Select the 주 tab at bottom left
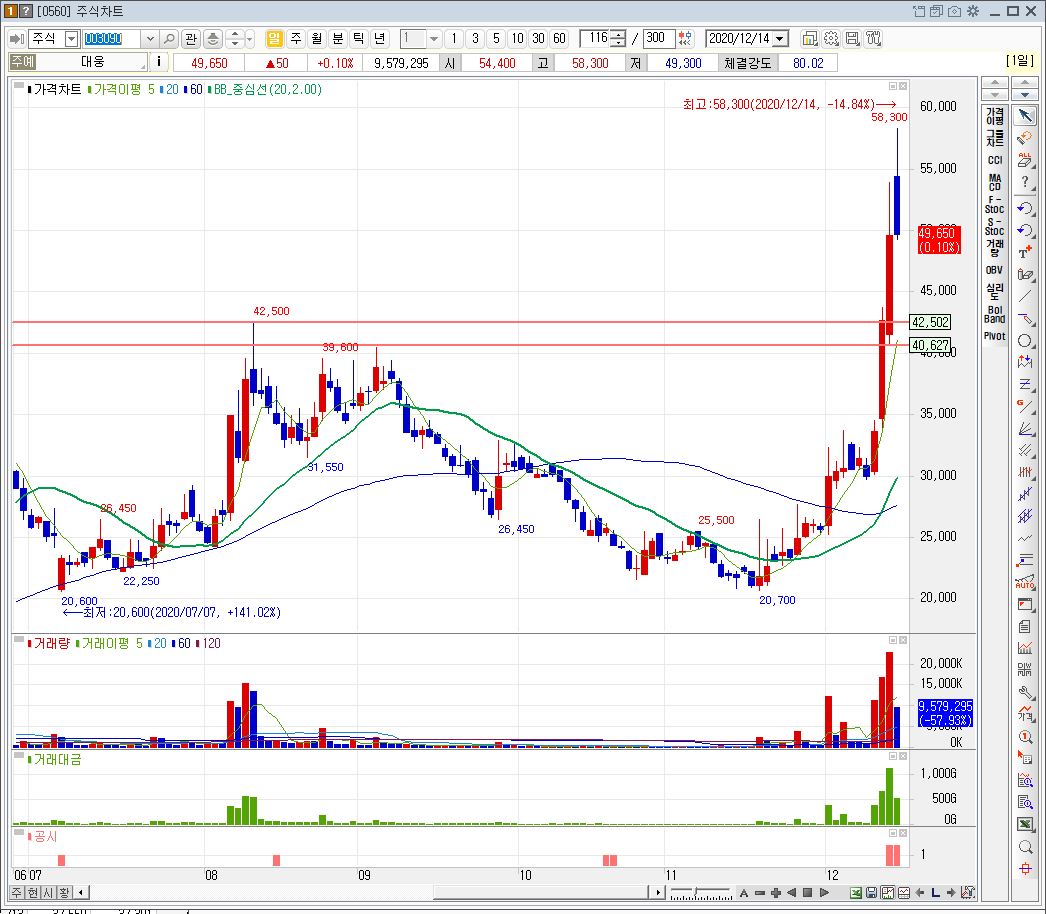The width and height of the screenshot is (1046, 914). click(x=17, y=893)
